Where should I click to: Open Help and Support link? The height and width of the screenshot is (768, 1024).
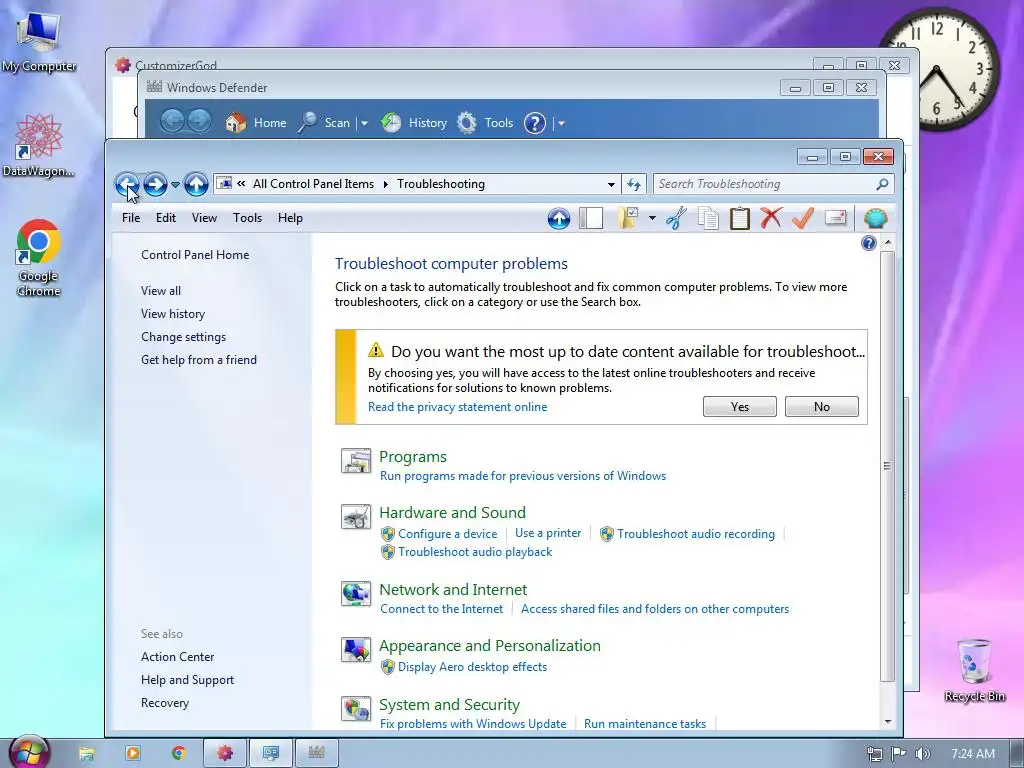point(187,680)
